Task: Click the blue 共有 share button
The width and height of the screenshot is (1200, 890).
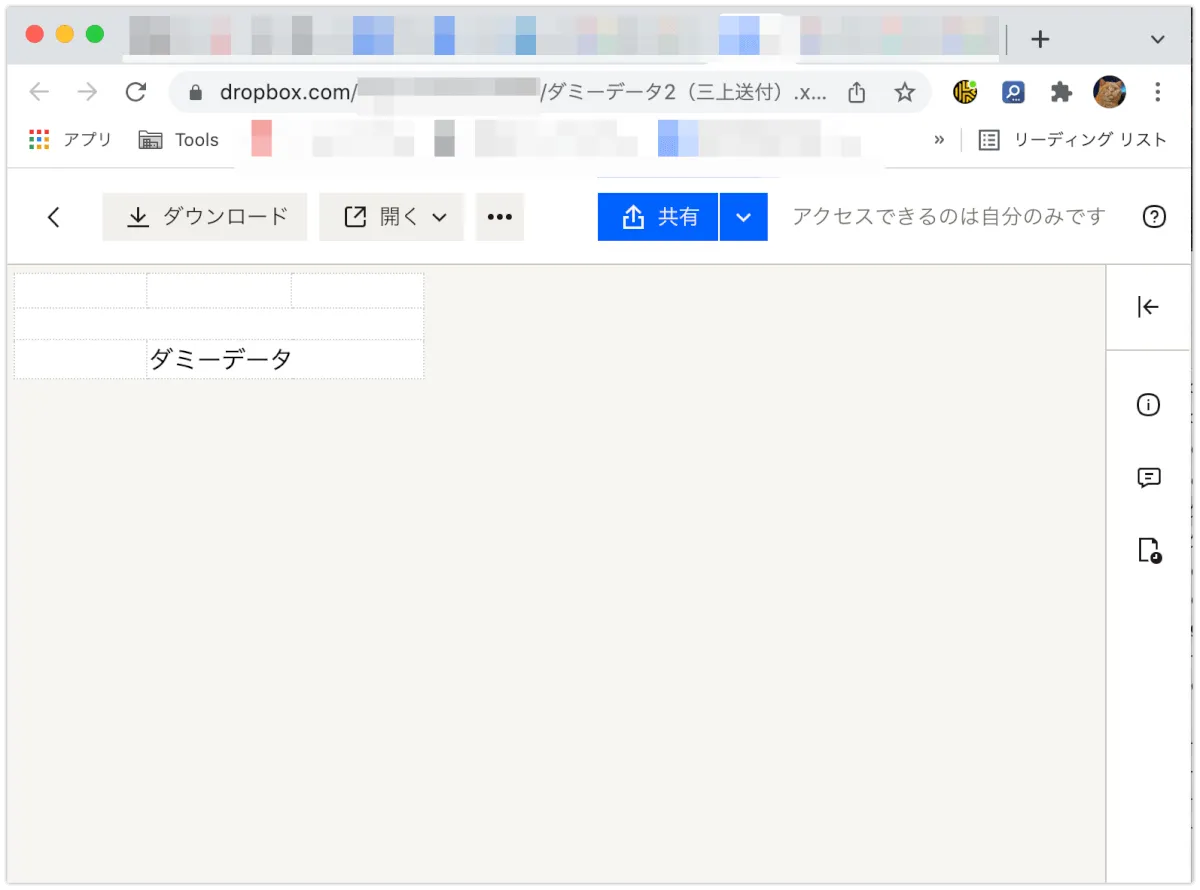Action: 658,217
